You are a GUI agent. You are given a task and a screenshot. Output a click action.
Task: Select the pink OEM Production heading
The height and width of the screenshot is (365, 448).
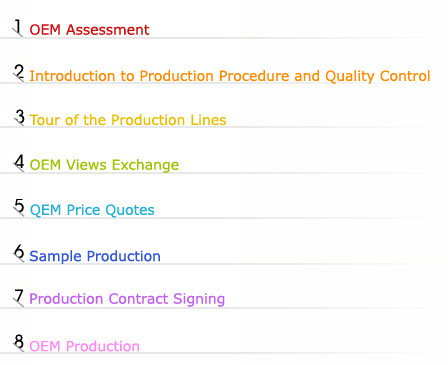pyautogui.click(x=84, y=346)
